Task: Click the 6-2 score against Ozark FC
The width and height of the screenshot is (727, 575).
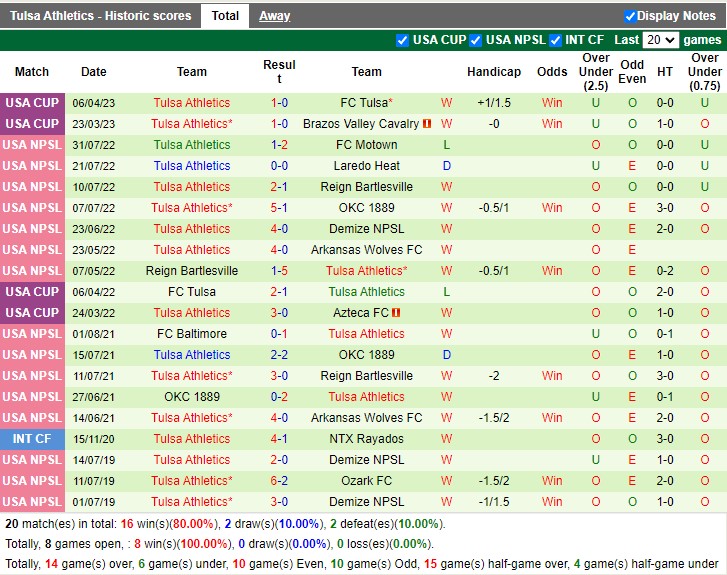Action: 279,481
